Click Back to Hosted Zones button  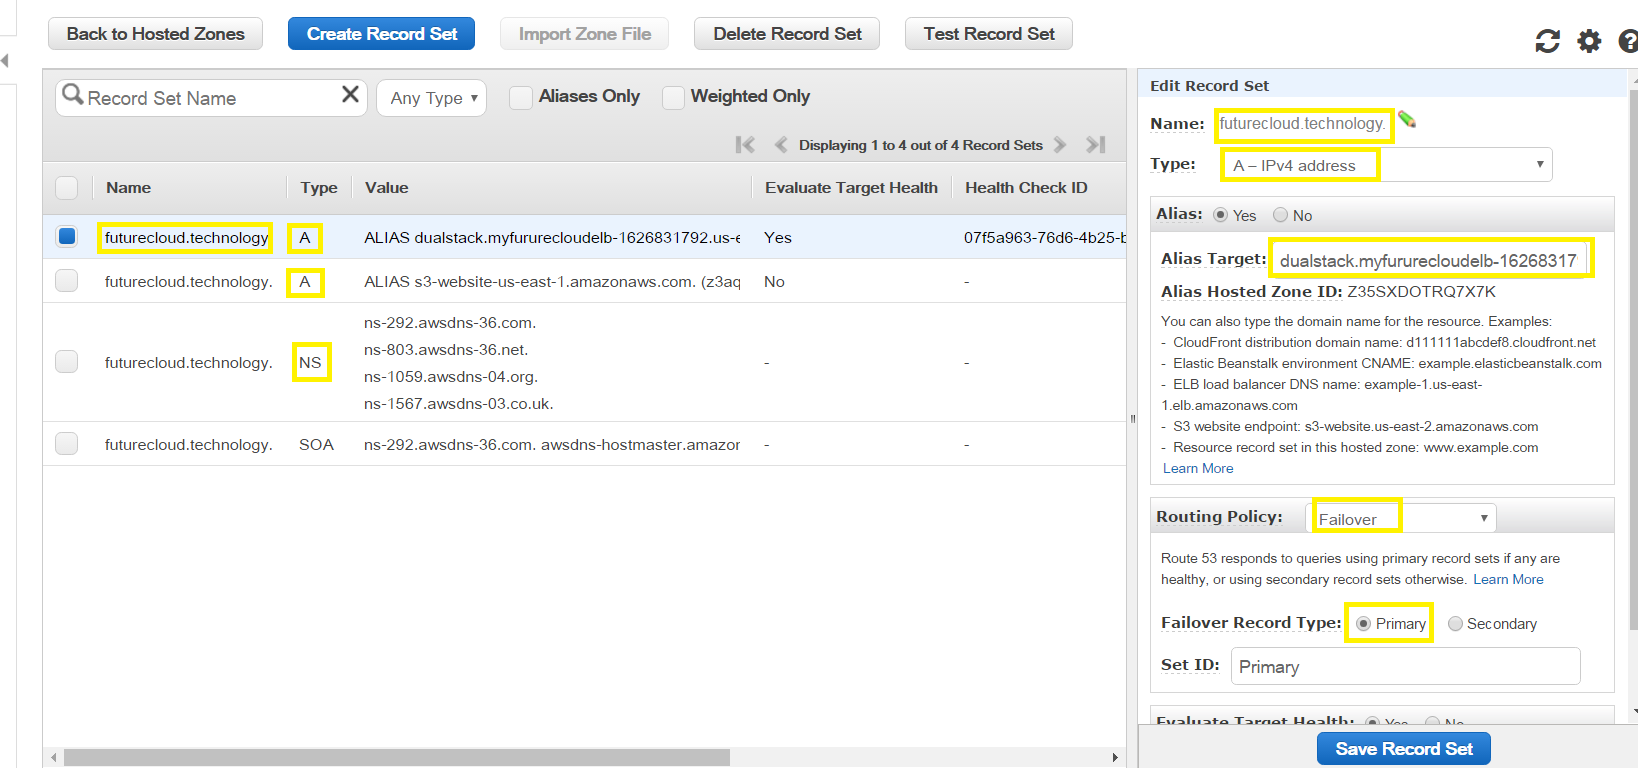click(x=155, y=34)
